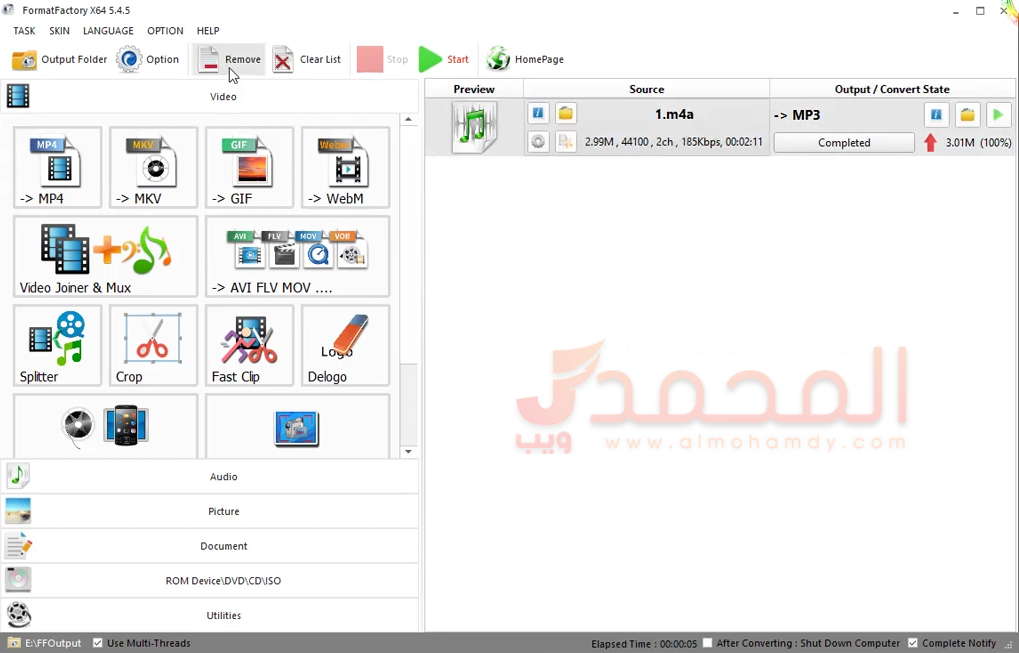This screenshot has width=1019, height=653.
Task: Open the TASK menu
Action: [24, 31]
